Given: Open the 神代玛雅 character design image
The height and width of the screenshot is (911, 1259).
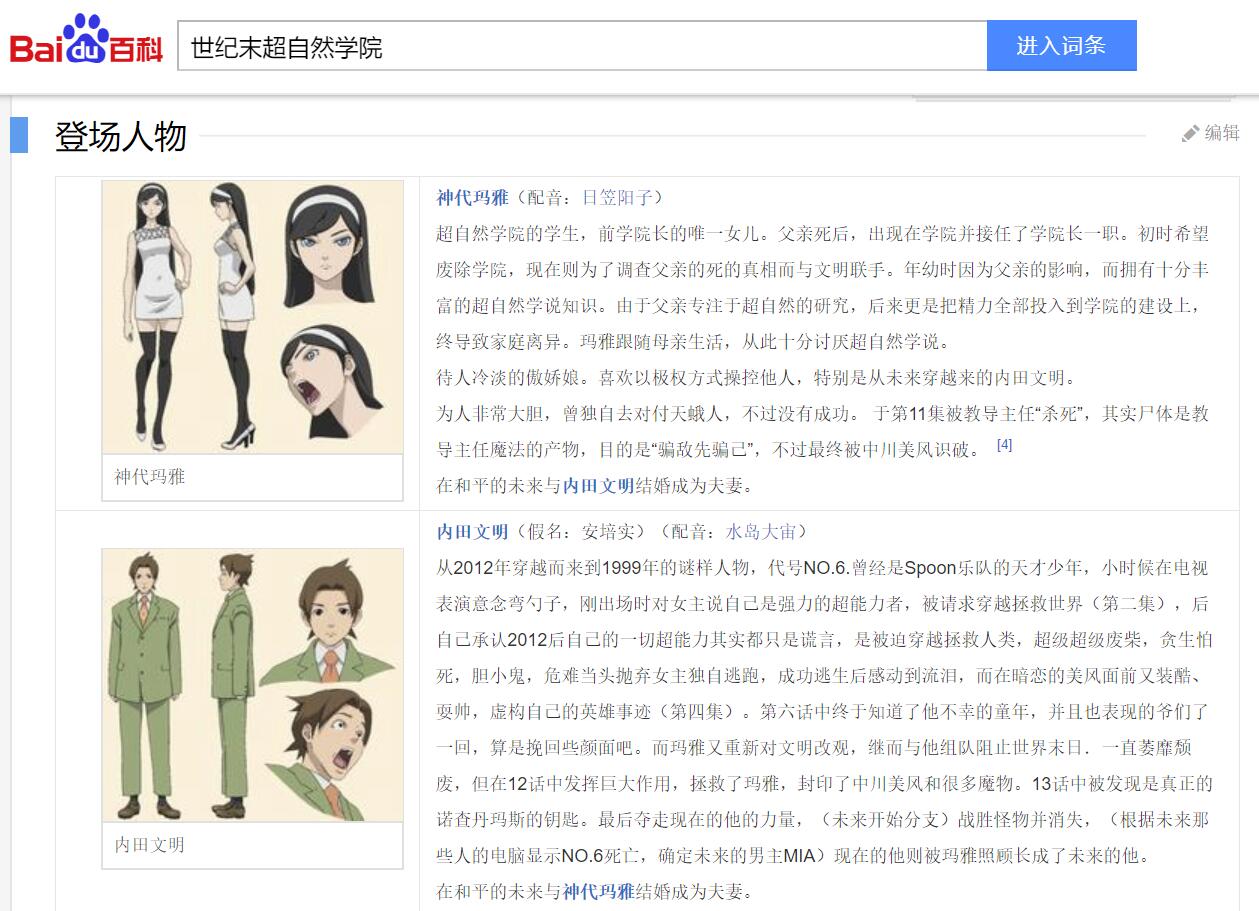Looking at the screenshot, I should point(252,316).
